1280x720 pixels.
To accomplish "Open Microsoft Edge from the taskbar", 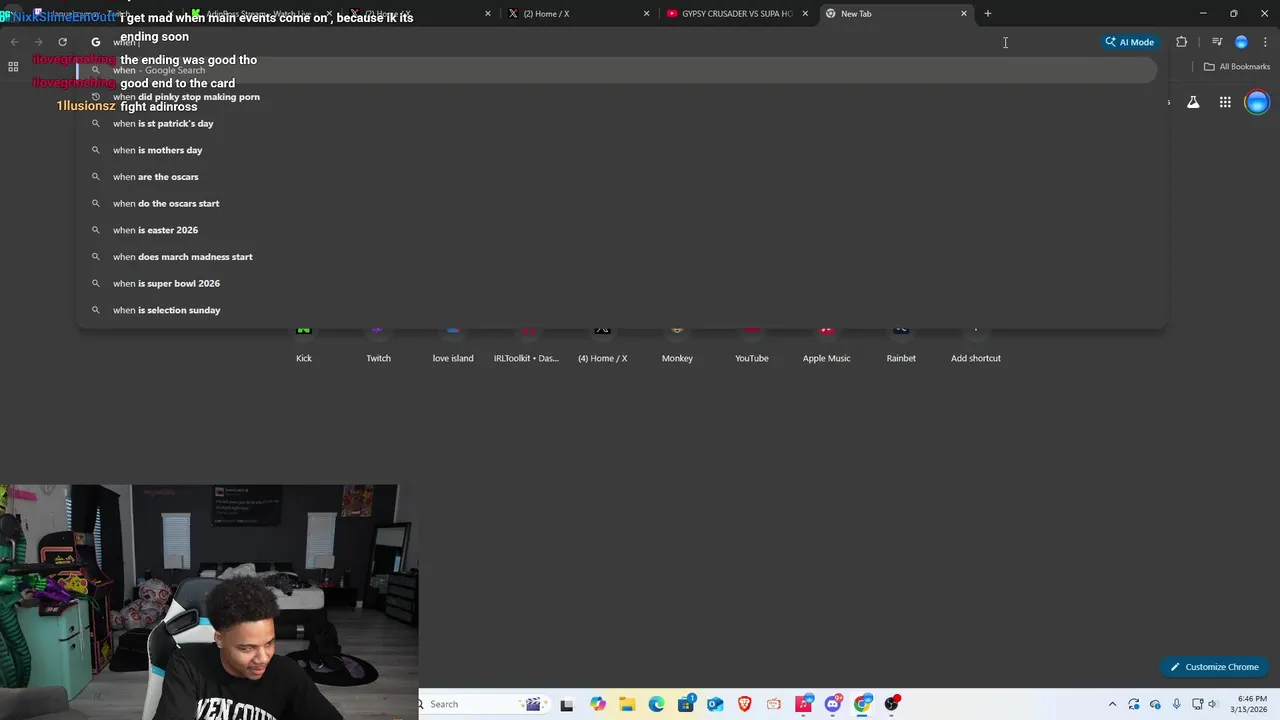I will coord(656,704).
